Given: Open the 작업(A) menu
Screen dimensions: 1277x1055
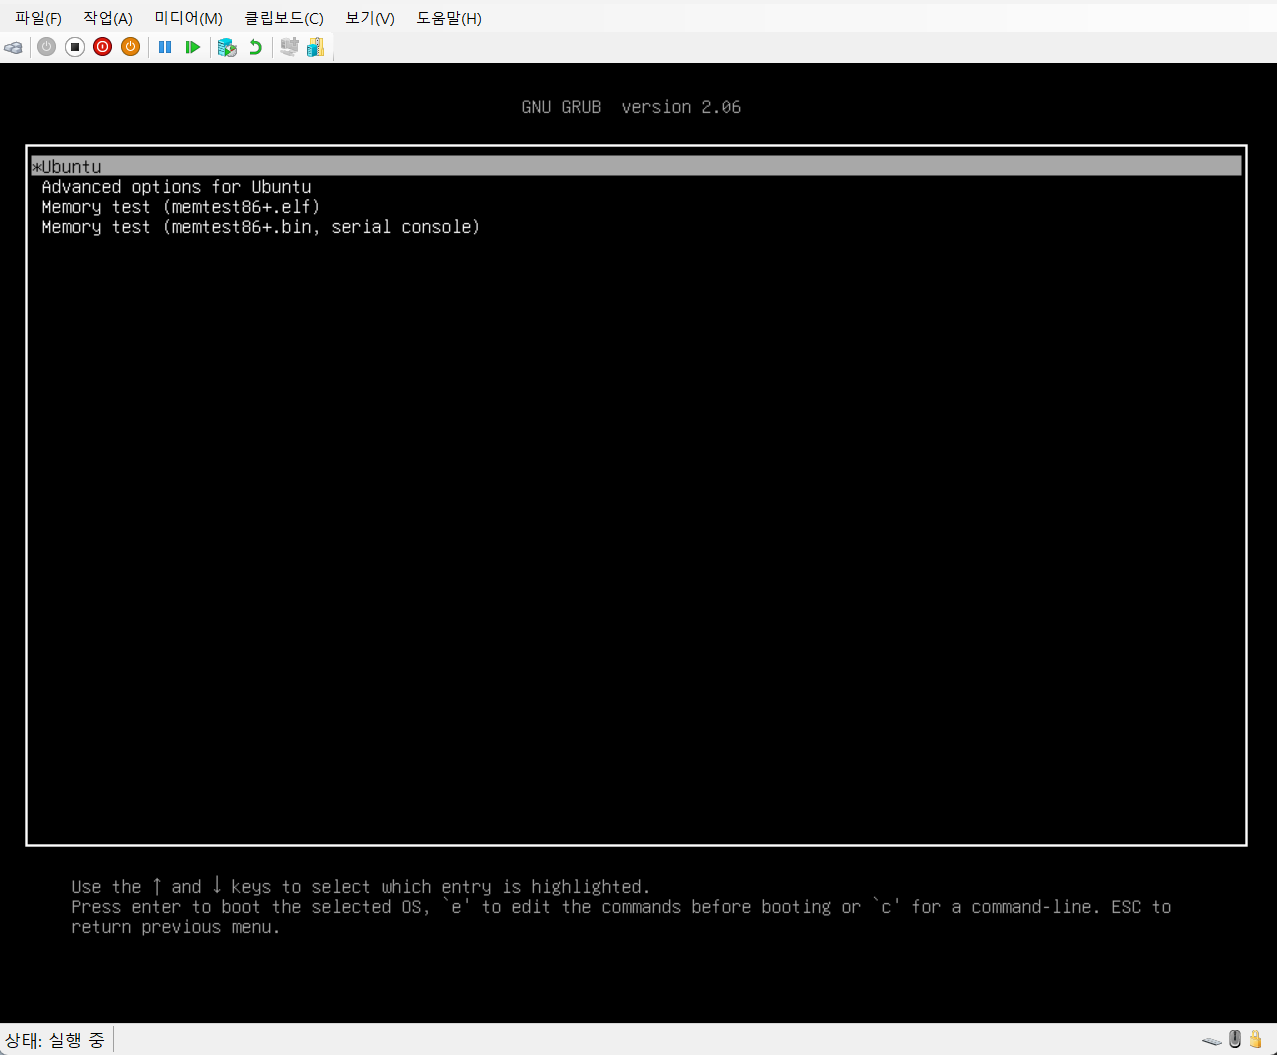Looking at the screenshot, I should click(108, 18).
